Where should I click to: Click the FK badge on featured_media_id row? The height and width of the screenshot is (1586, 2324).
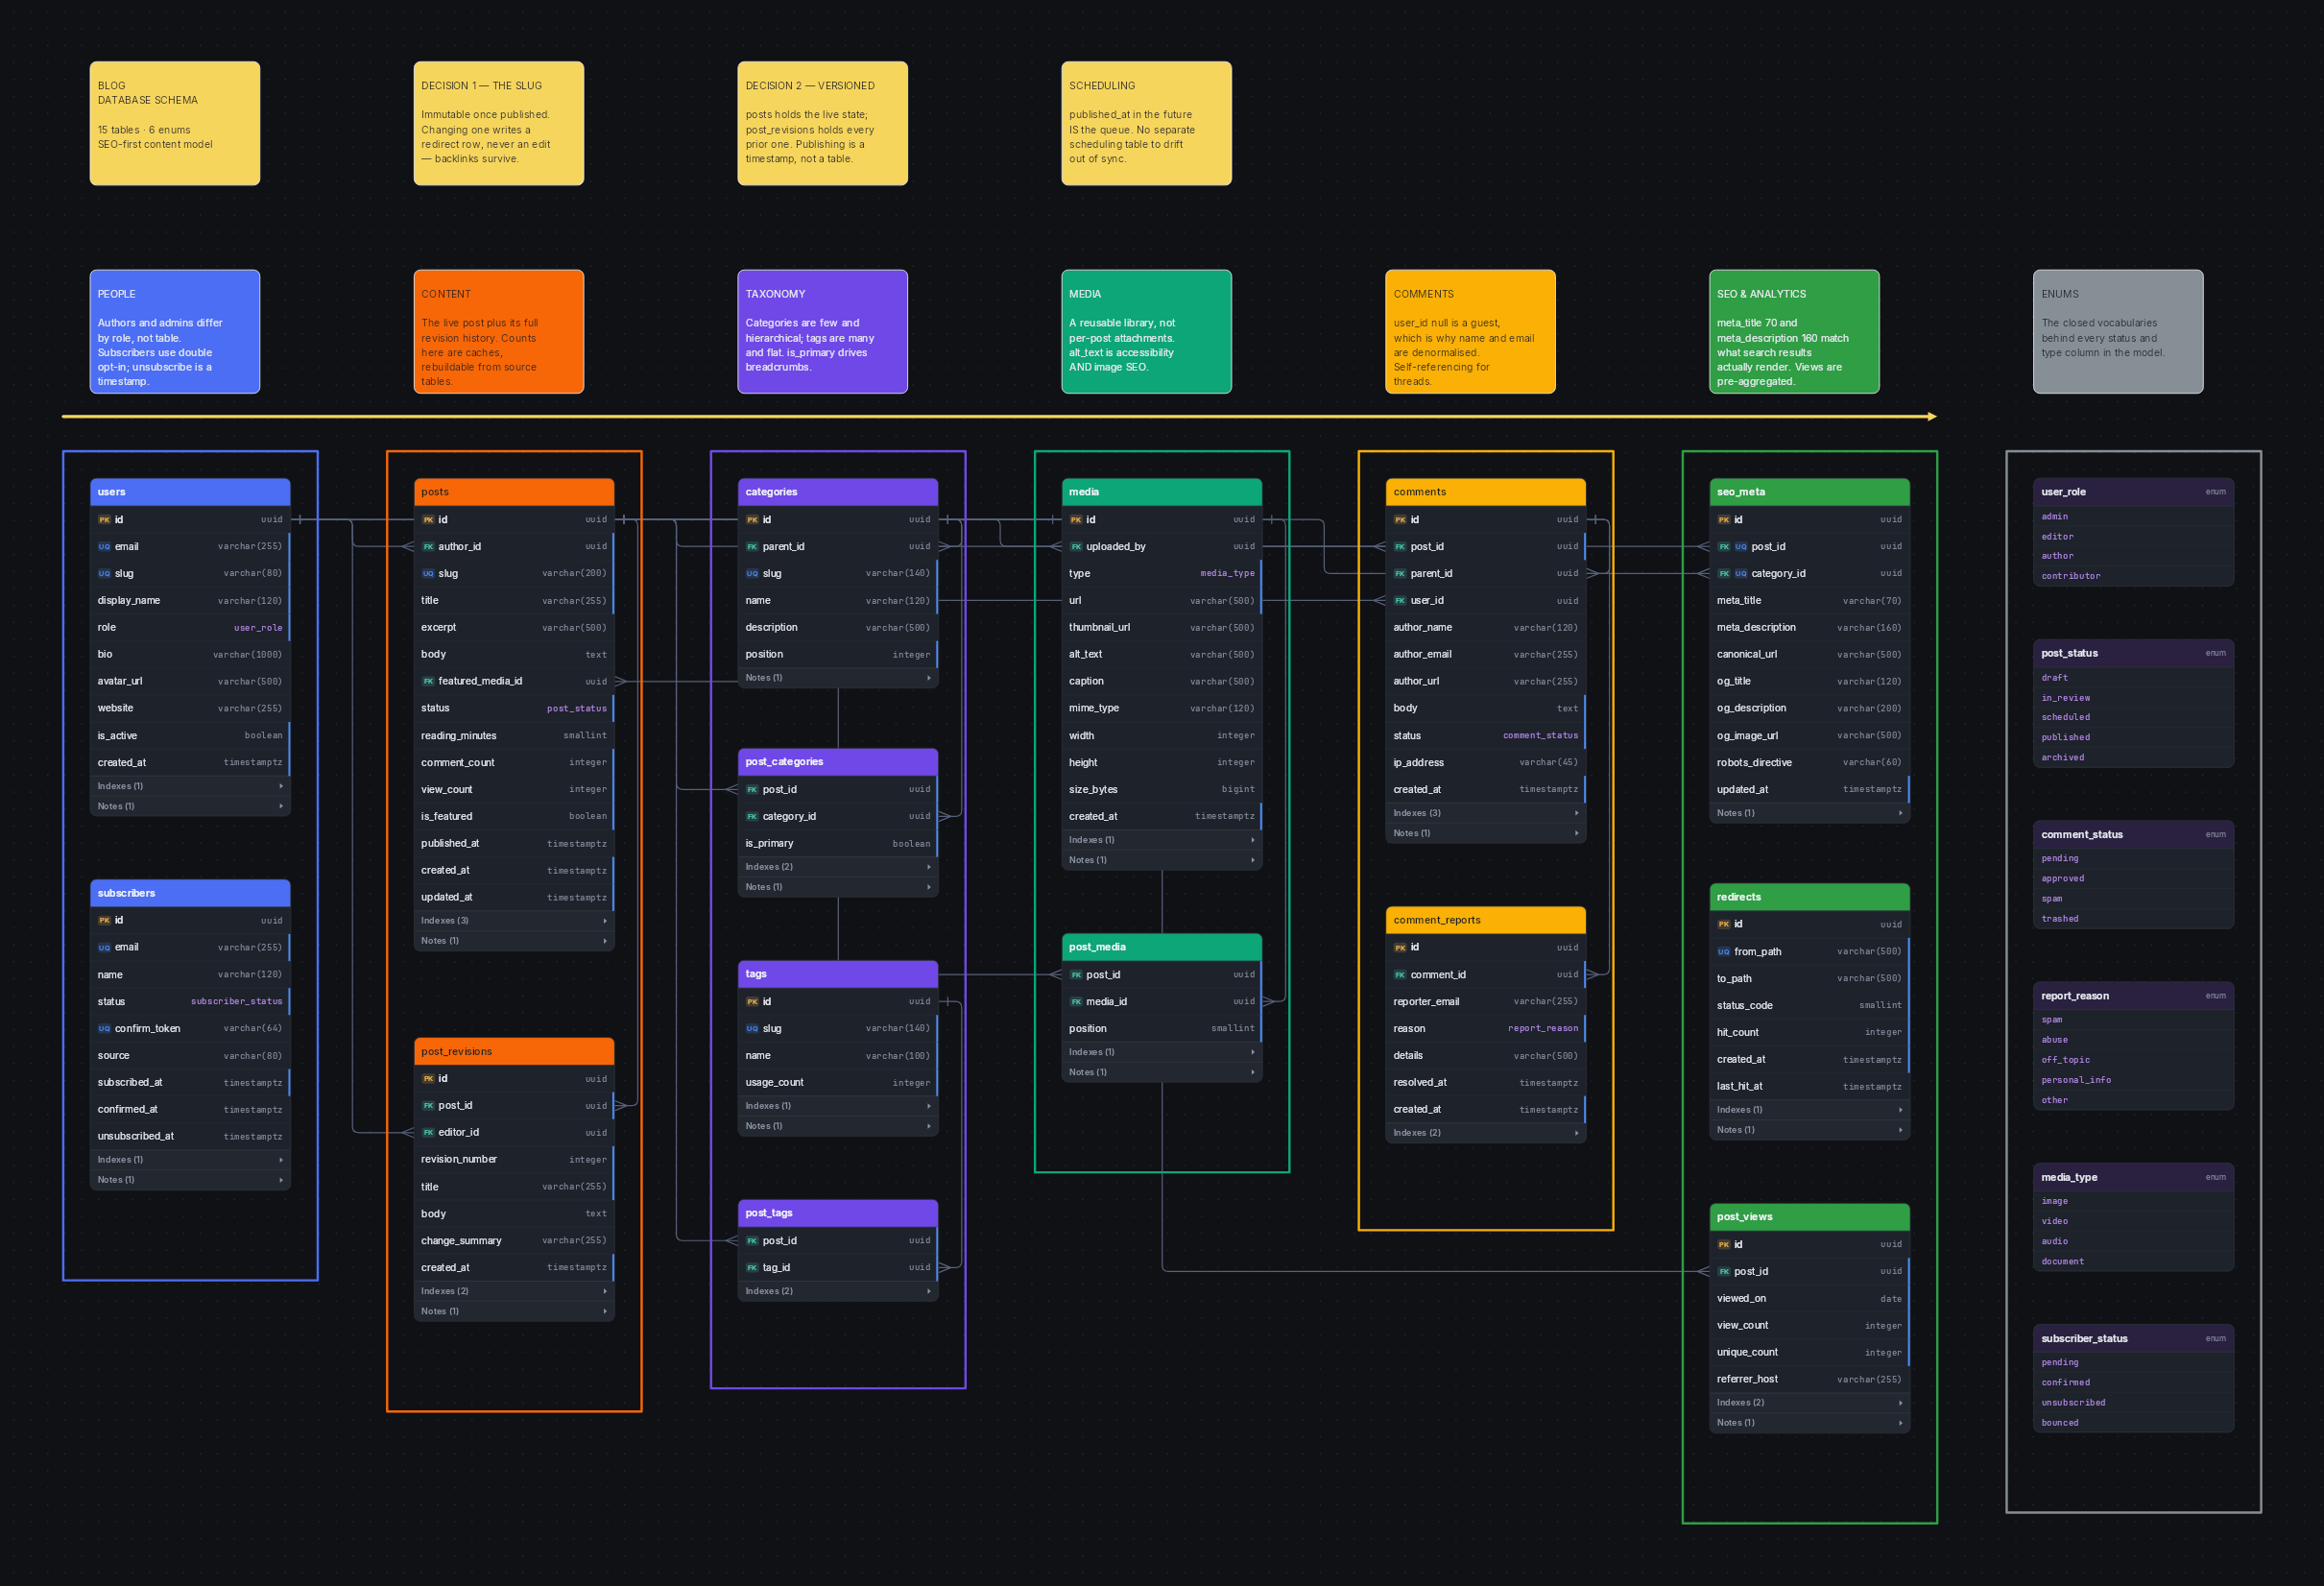[x=428, y=681]
